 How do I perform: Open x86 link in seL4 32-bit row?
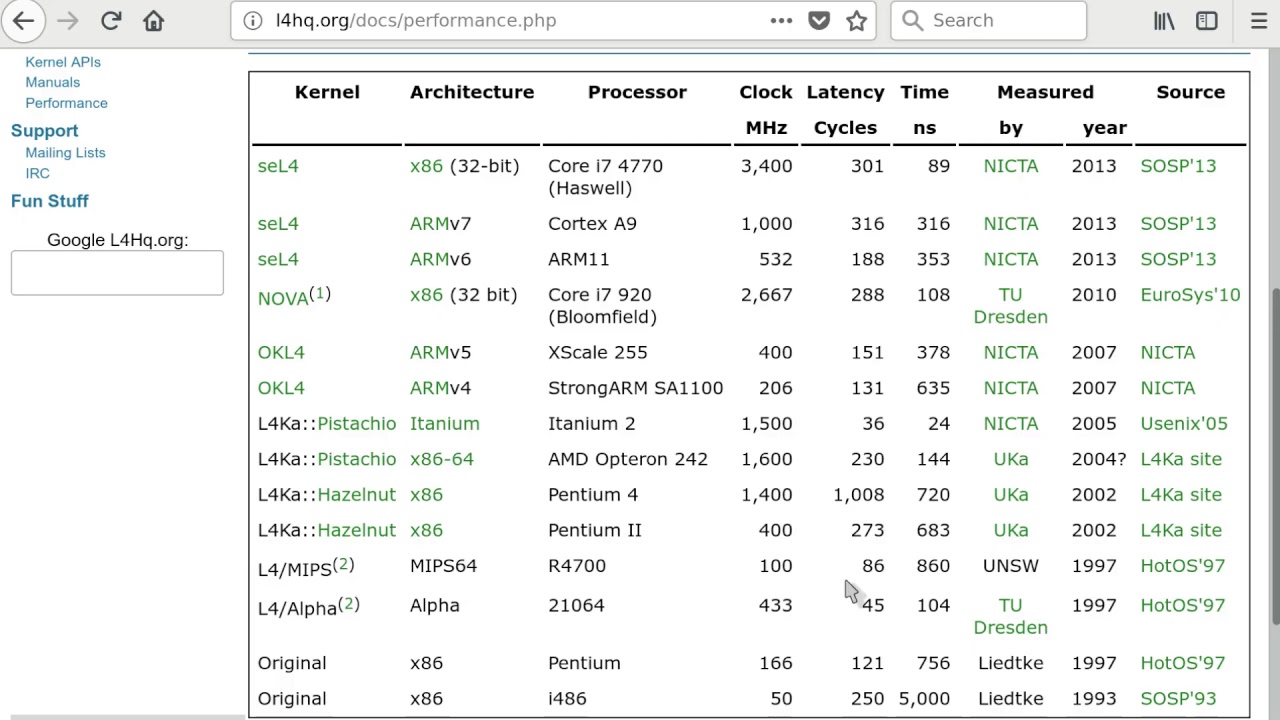coord(426,166)
